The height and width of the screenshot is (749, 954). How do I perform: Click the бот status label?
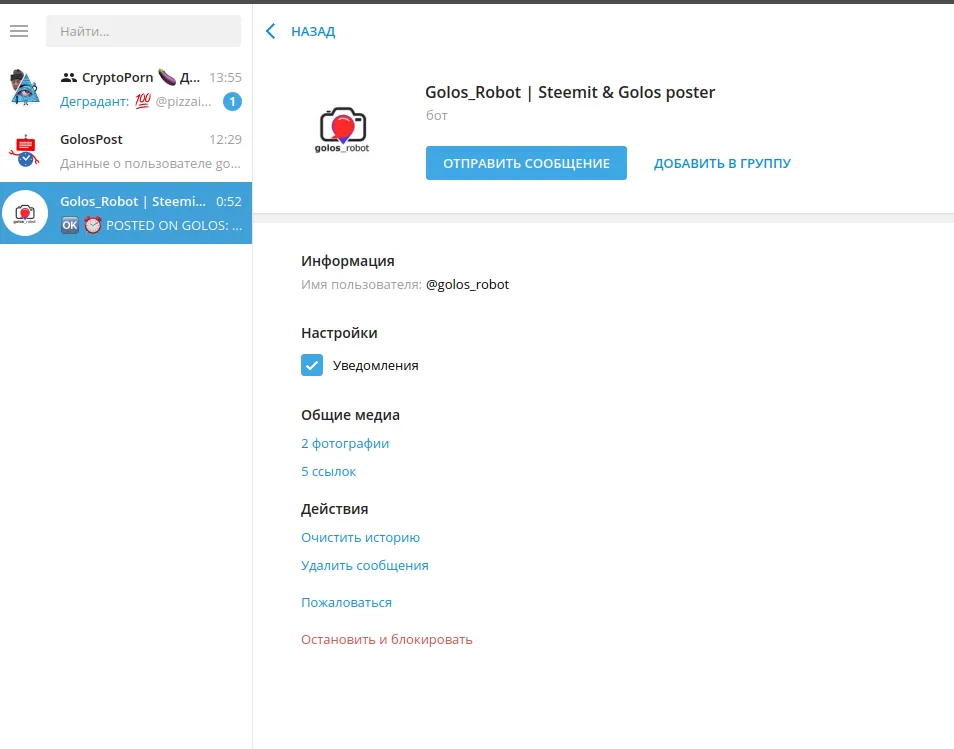[437, 116]
